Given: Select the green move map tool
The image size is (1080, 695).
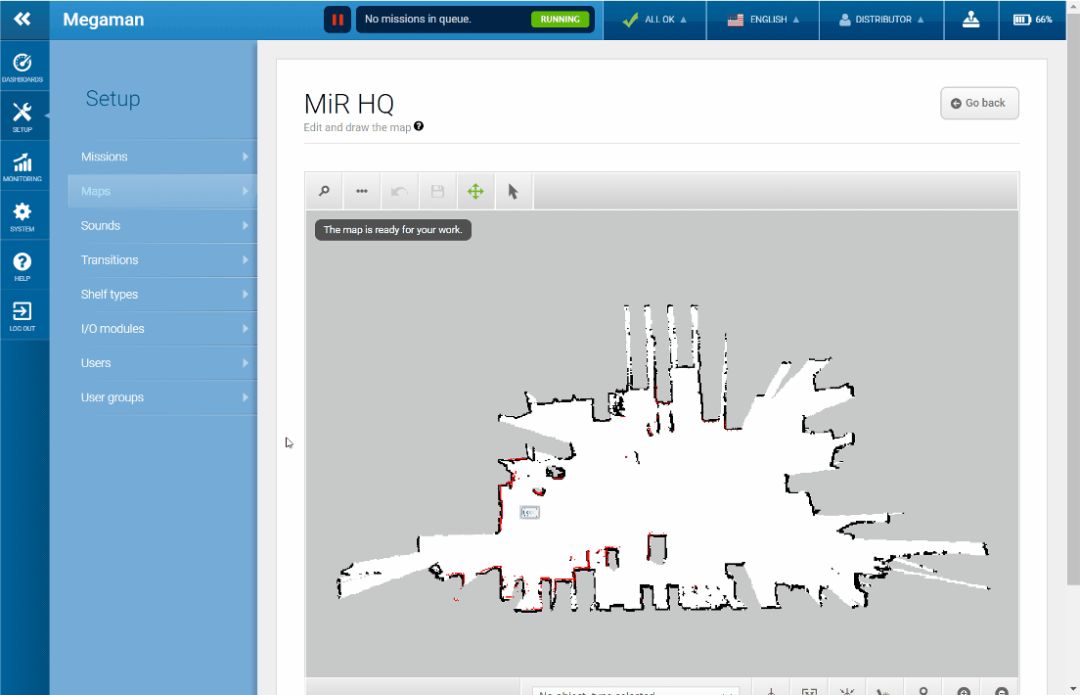Looking at the screenshot, I should 475,191.
